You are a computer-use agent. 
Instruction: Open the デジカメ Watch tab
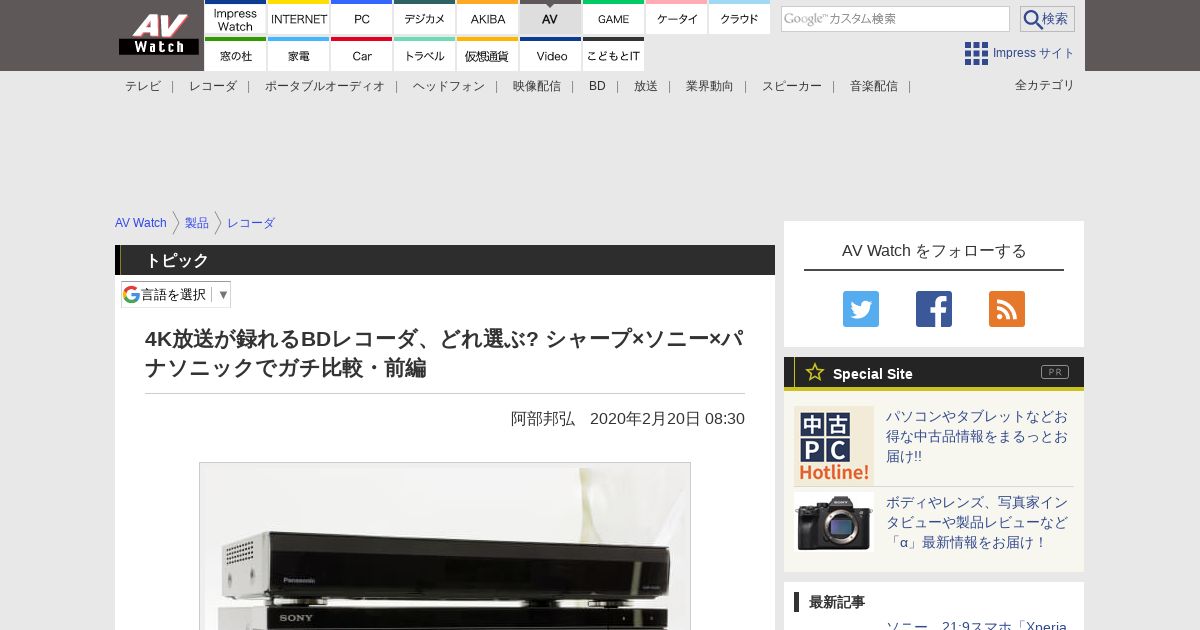pos(425,18)
